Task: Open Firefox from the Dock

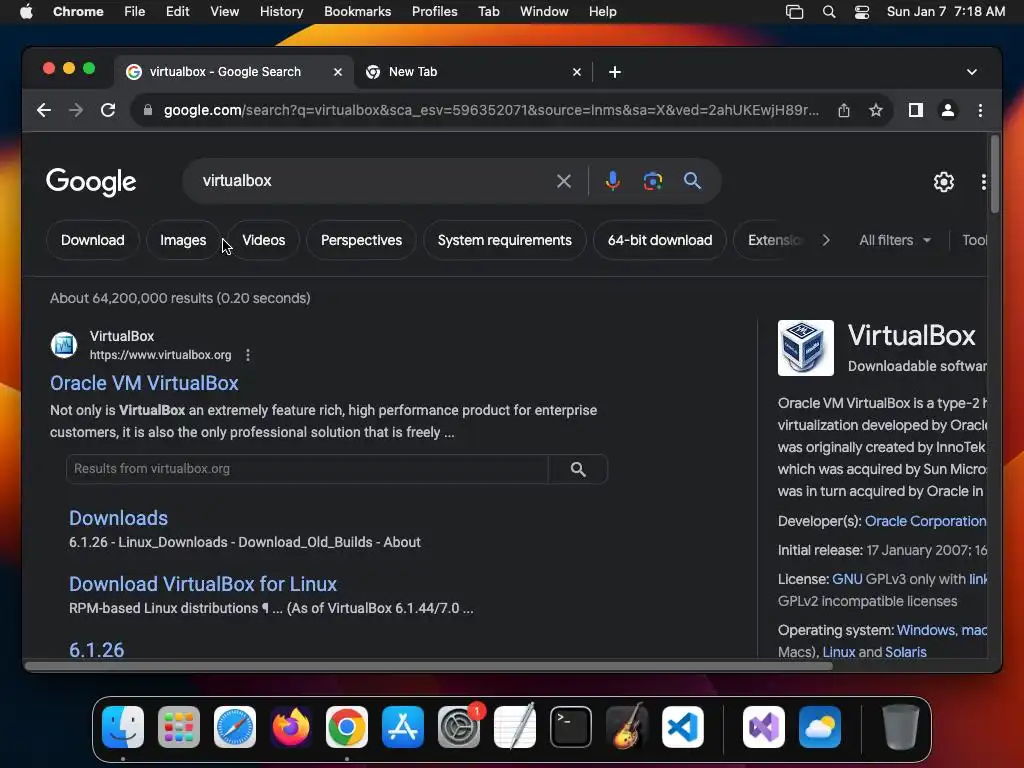Action: (291, 727)
